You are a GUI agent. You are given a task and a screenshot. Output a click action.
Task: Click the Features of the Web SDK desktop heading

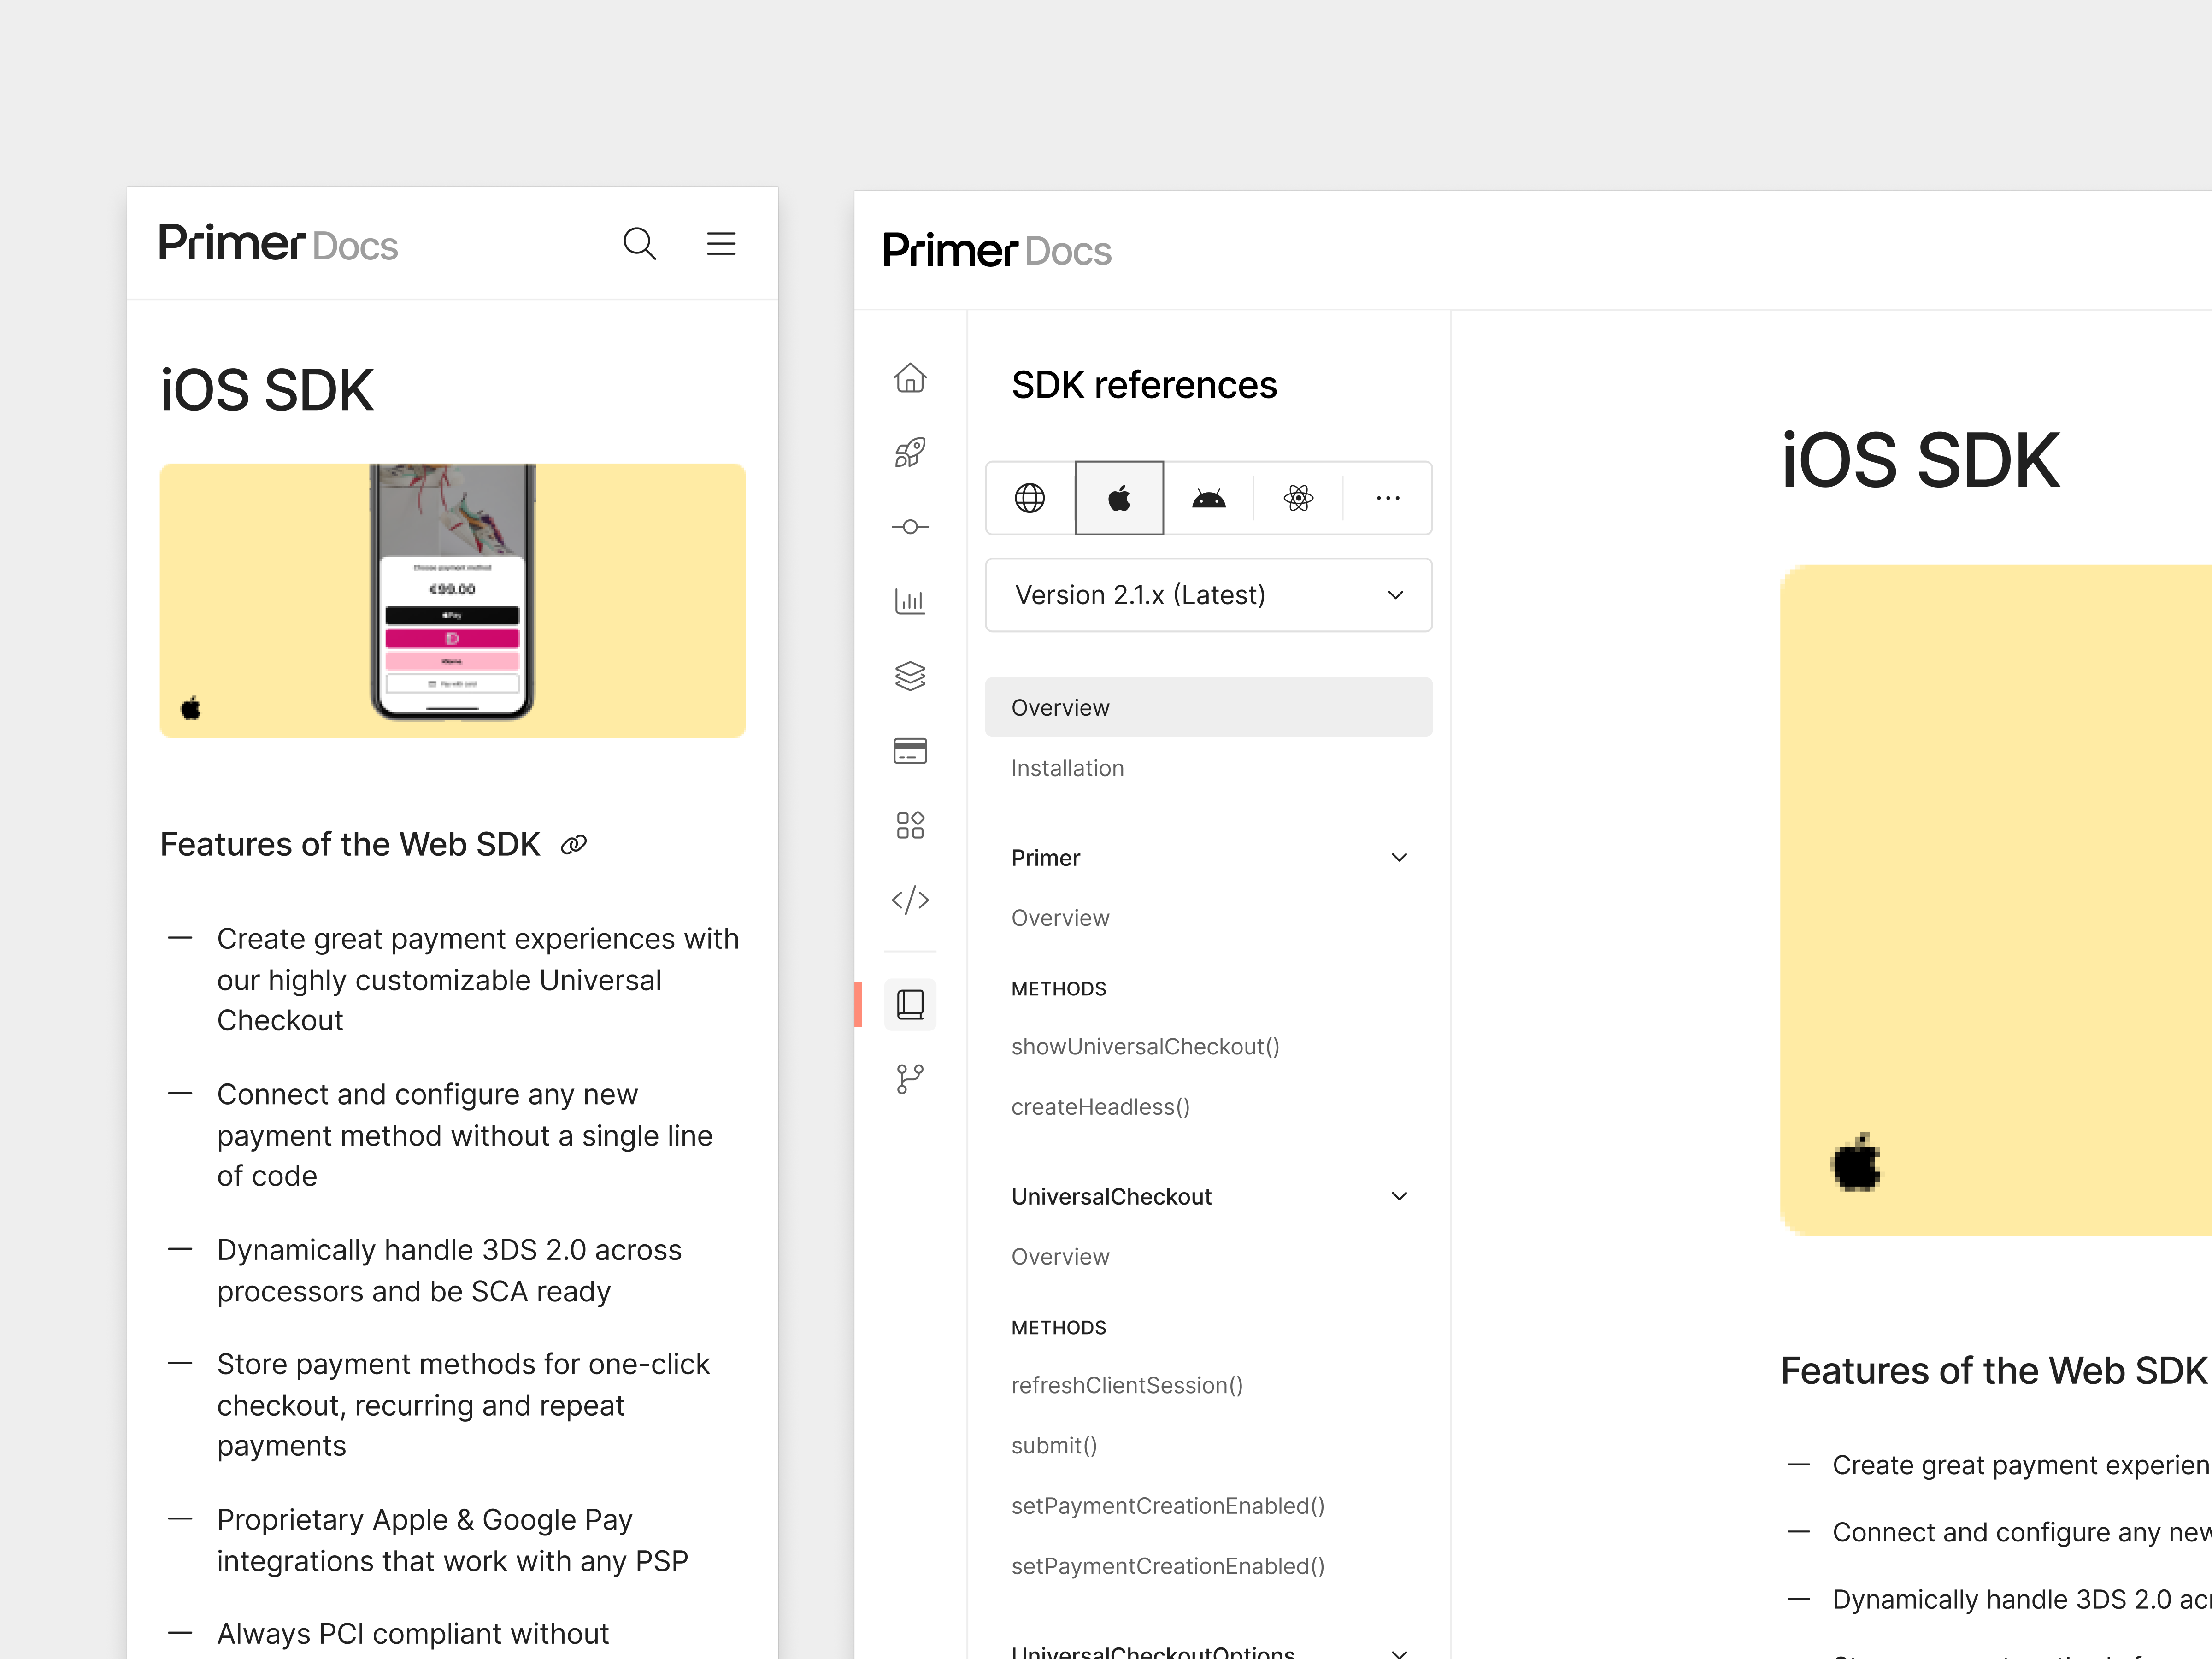[x=1994, y=1371]
